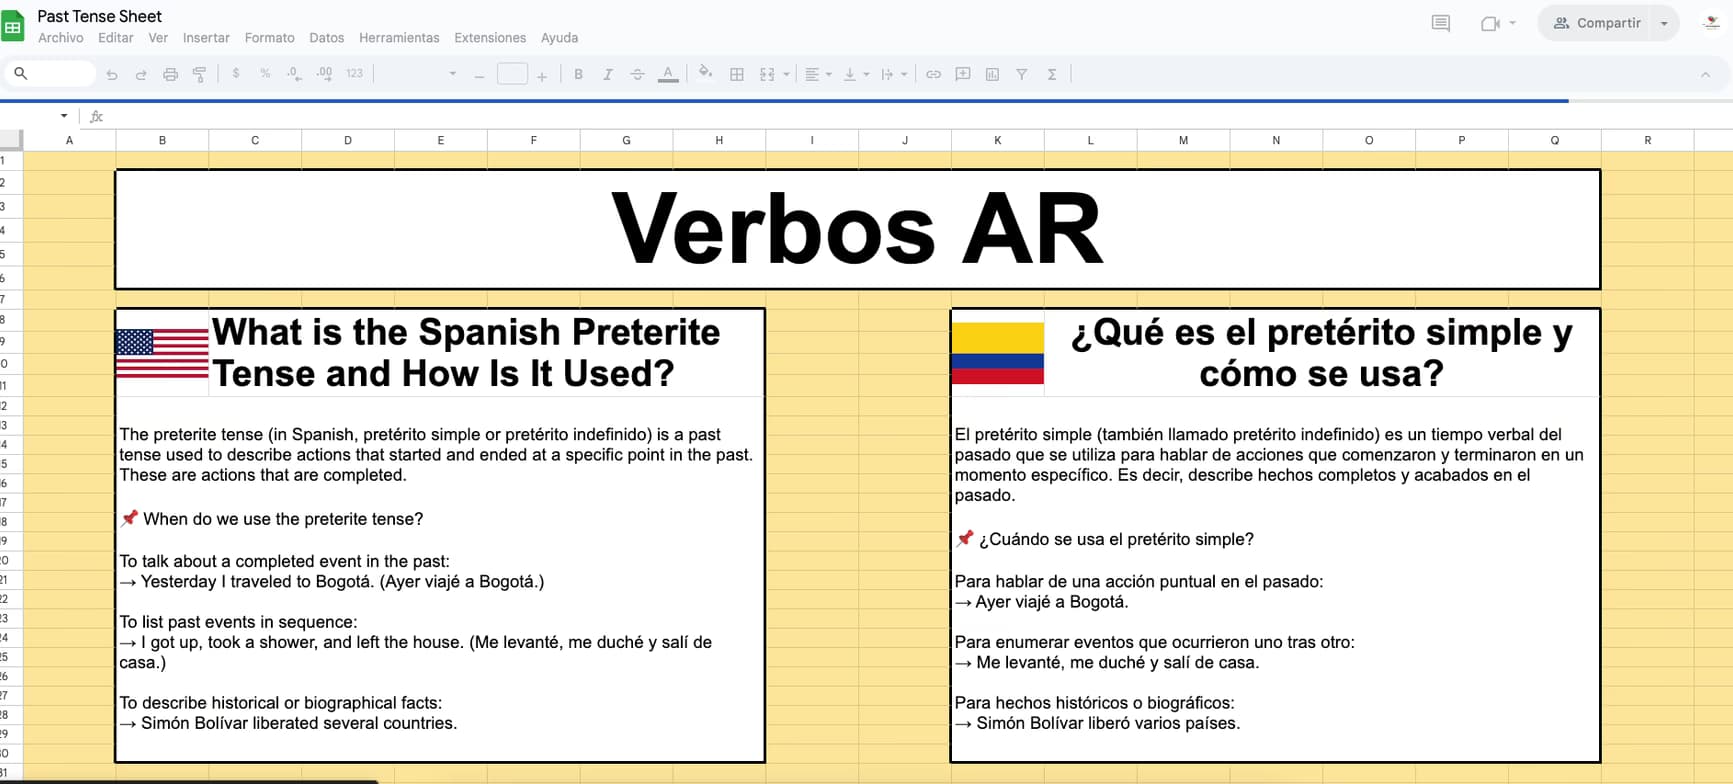Apply percent format

pyautogui.click(x=265, y=74)
